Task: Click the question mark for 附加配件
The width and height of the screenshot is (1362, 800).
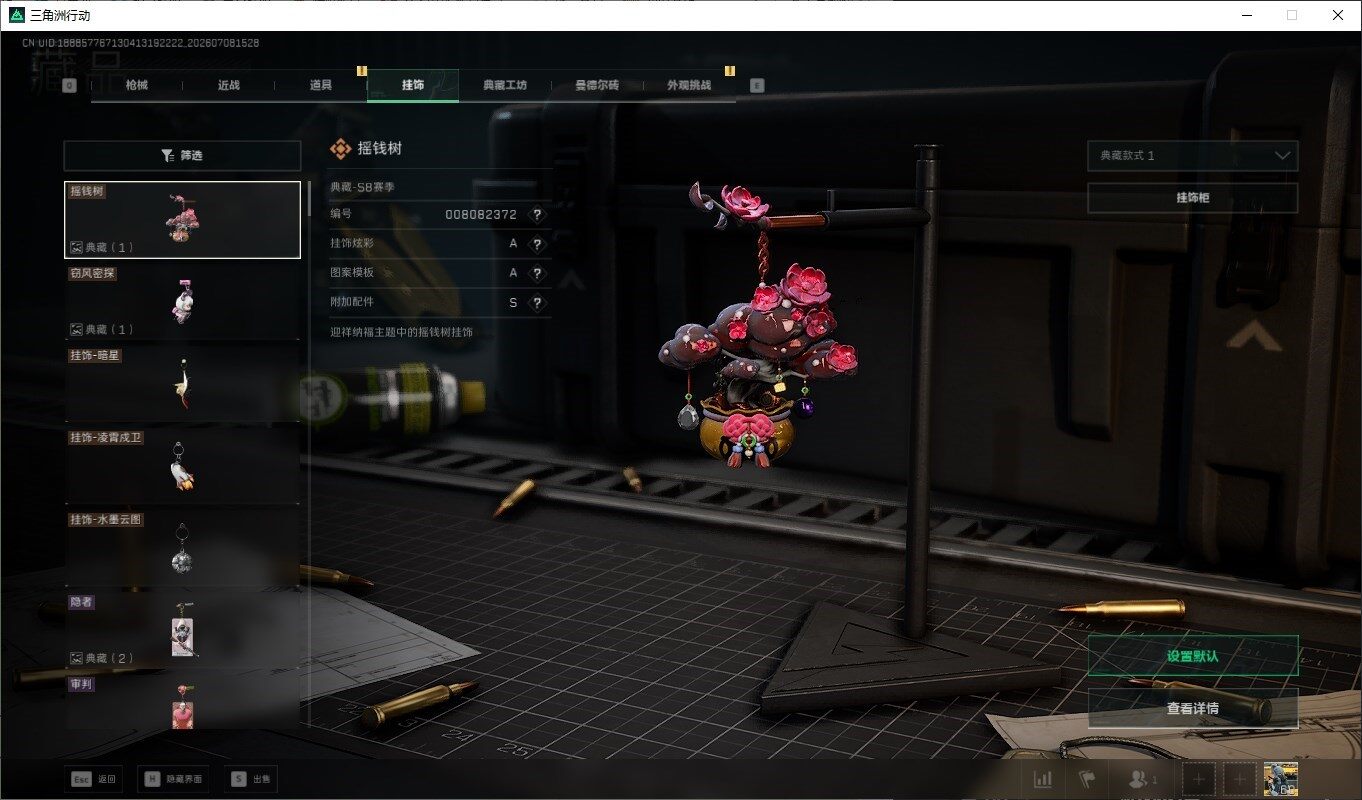Action: (537, 303)
